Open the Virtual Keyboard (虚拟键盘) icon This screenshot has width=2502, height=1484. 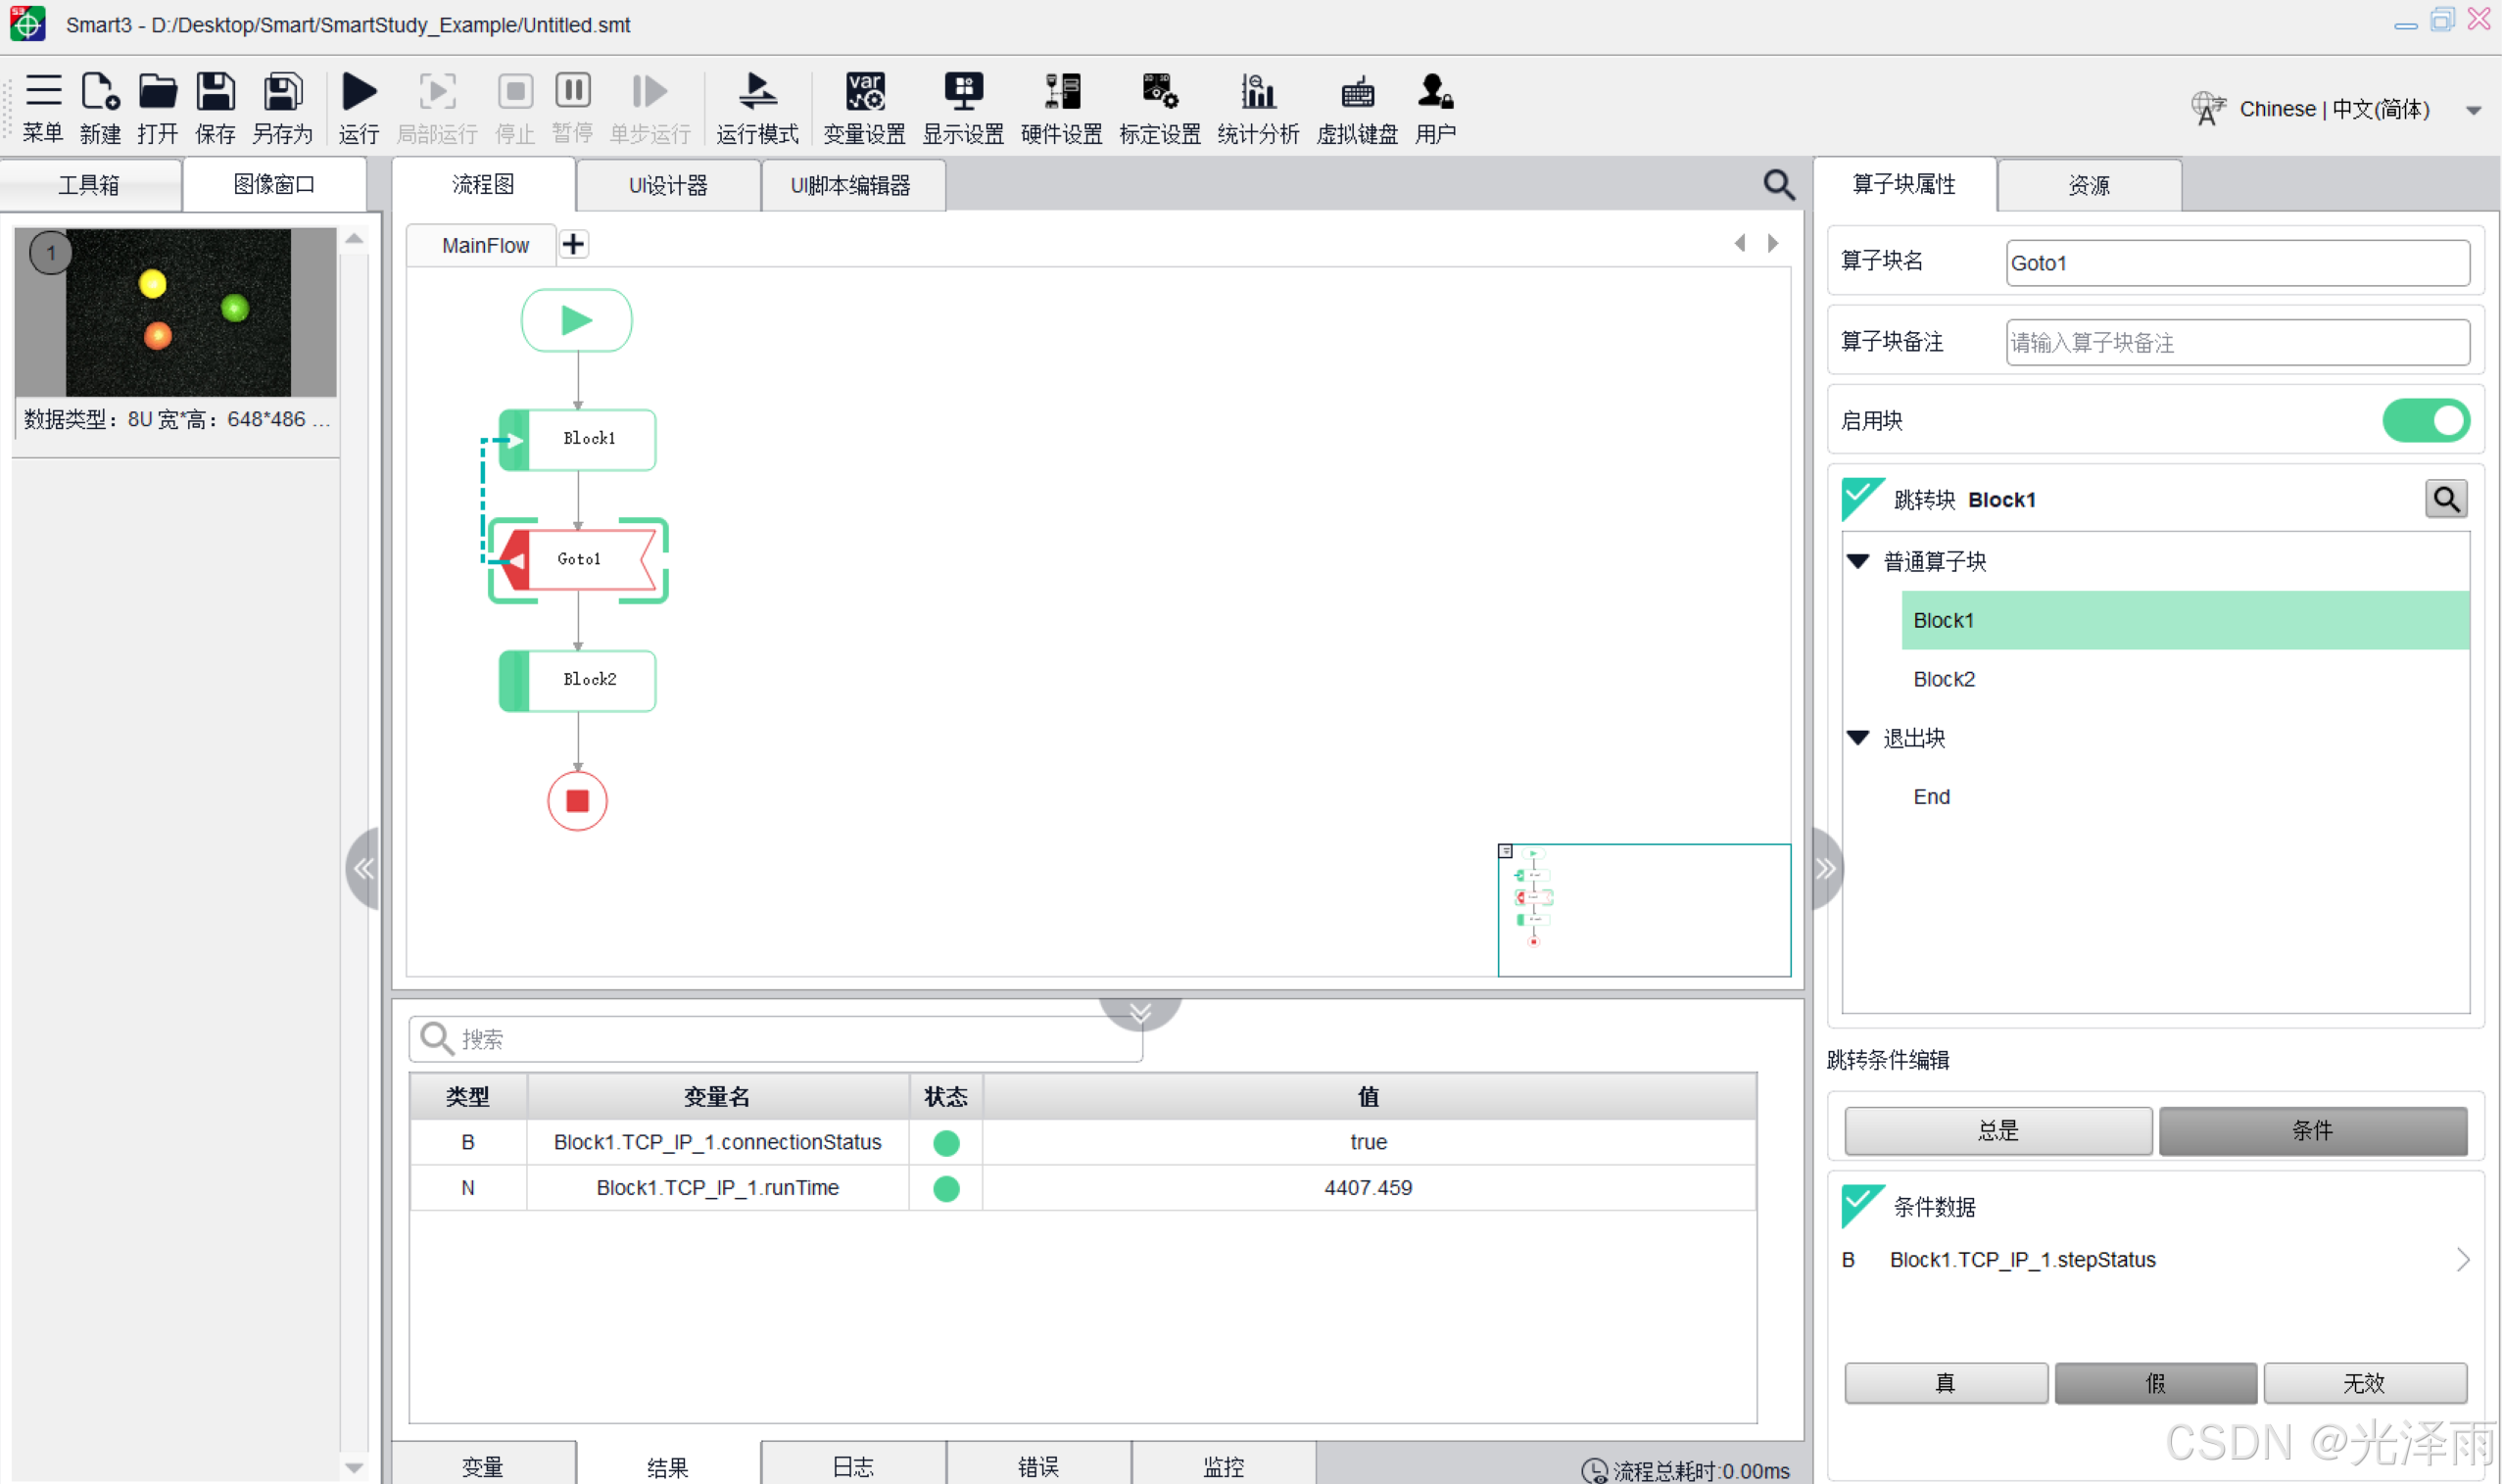click(x=1356, y=93)
